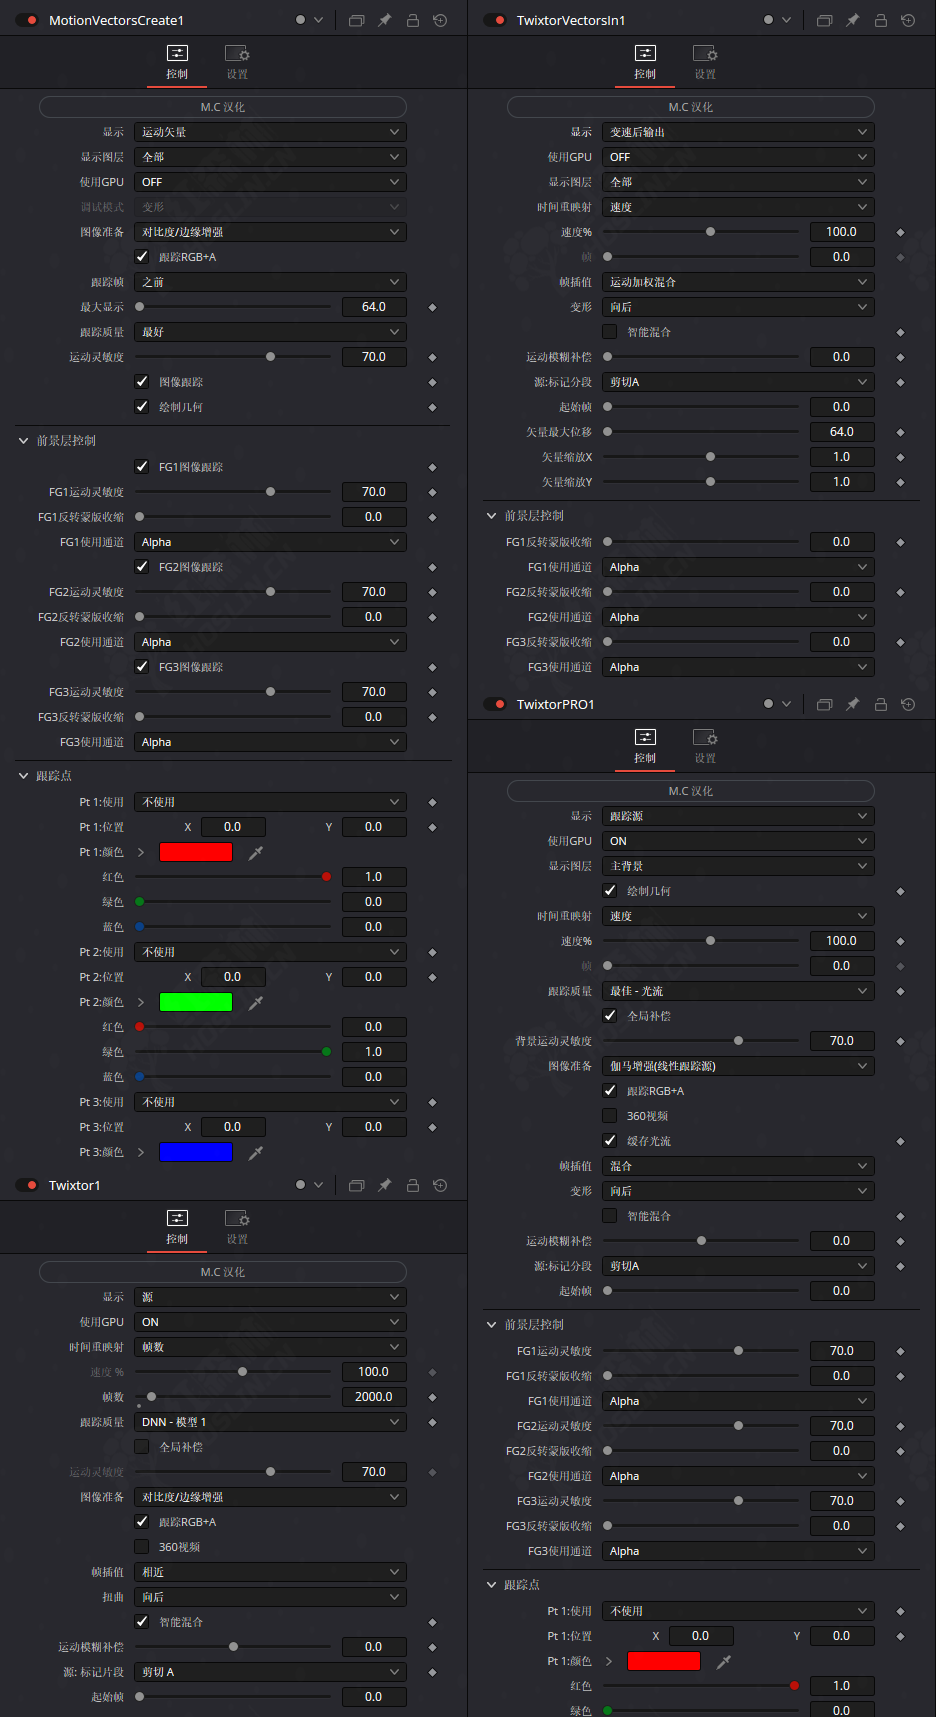Open versions icon on MotionVectorsCreate1 header
This screenshot has width=936, height=1717.
[356, 20]
